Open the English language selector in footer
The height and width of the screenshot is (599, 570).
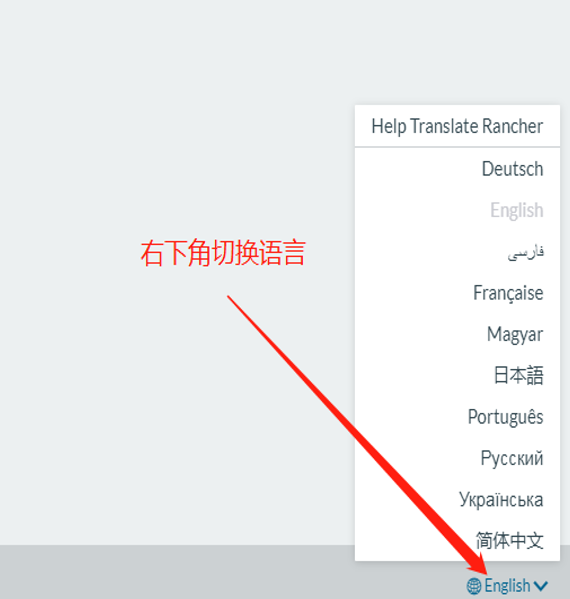tap(507, 586)
